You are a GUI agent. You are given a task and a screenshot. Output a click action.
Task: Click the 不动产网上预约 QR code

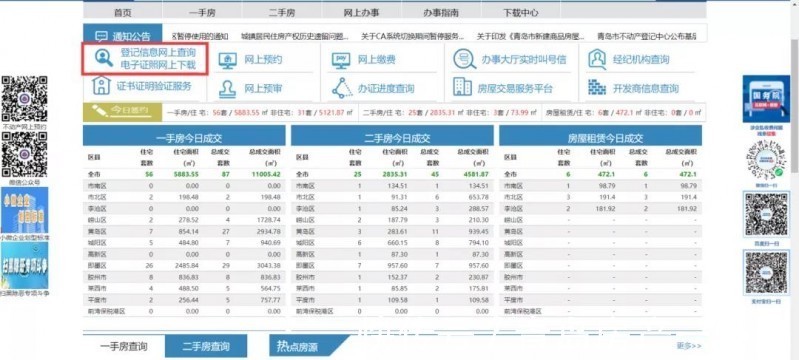pos(24,99)
